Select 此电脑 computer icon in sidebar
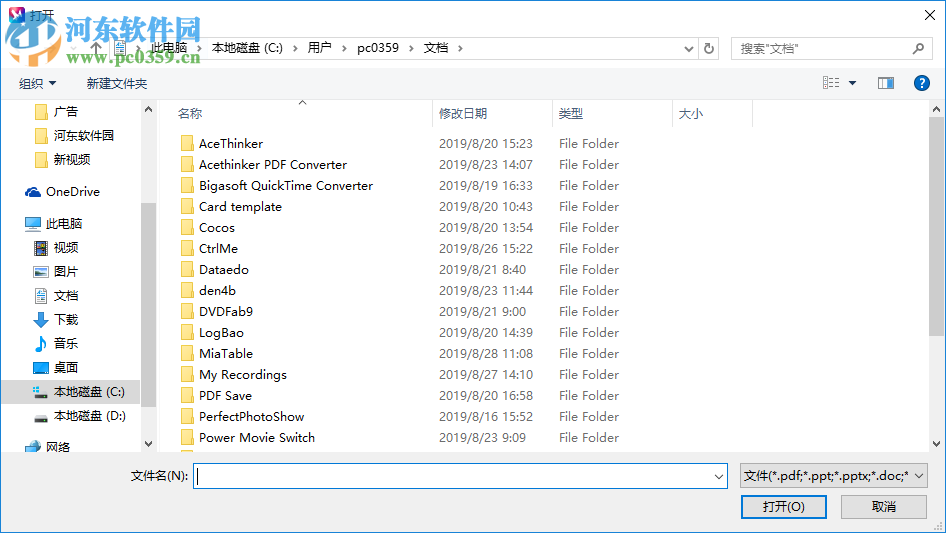 click(x=33, y=224)
